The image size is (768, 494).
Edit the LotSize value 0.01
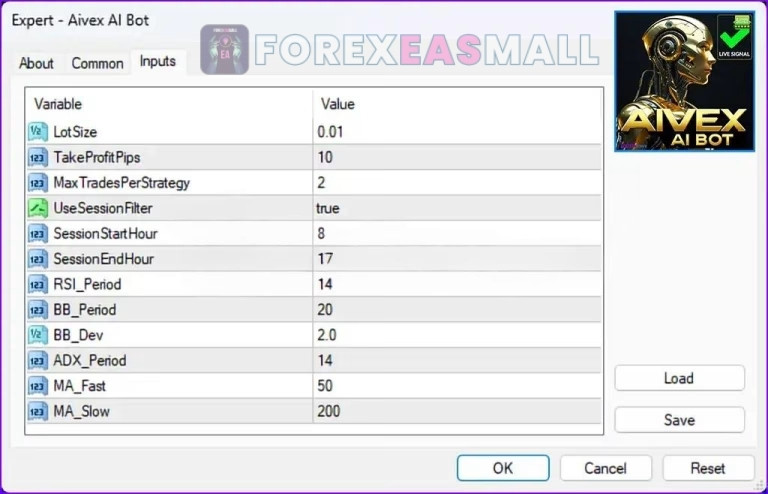pos(457,132)
